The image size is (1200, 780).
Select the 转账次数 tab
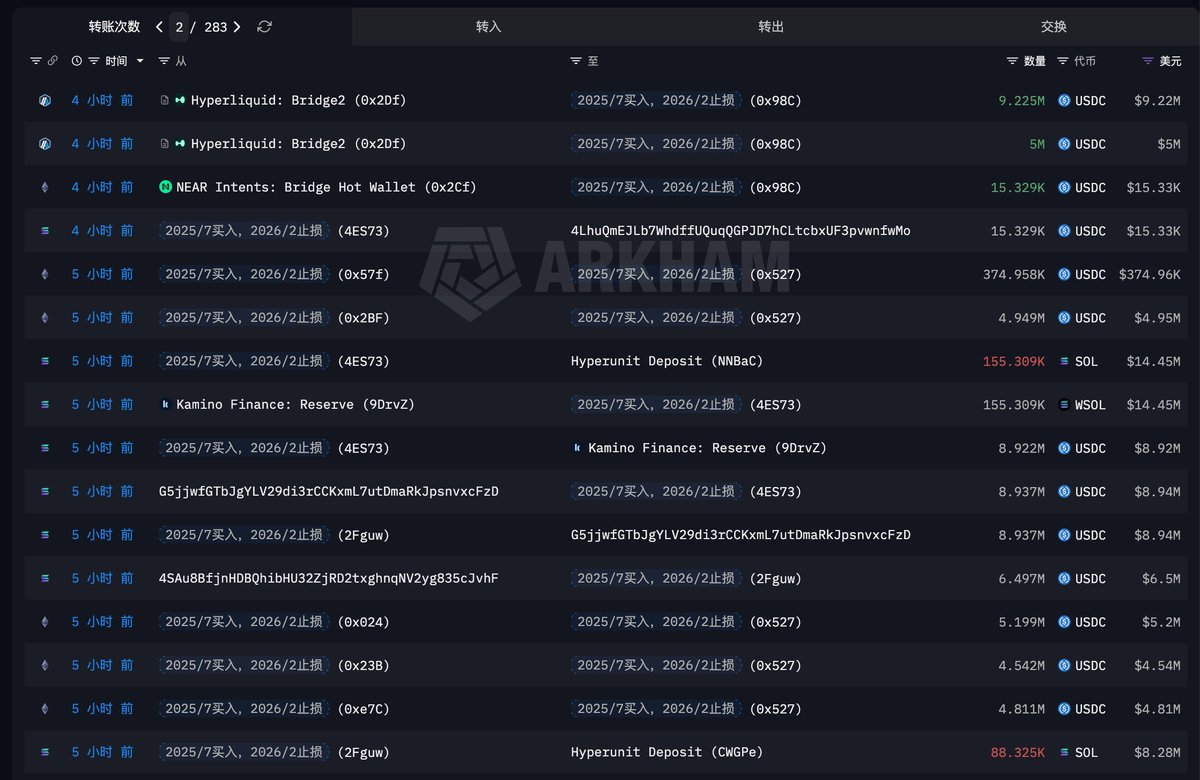pyautogui.click(x=114, y=27)
